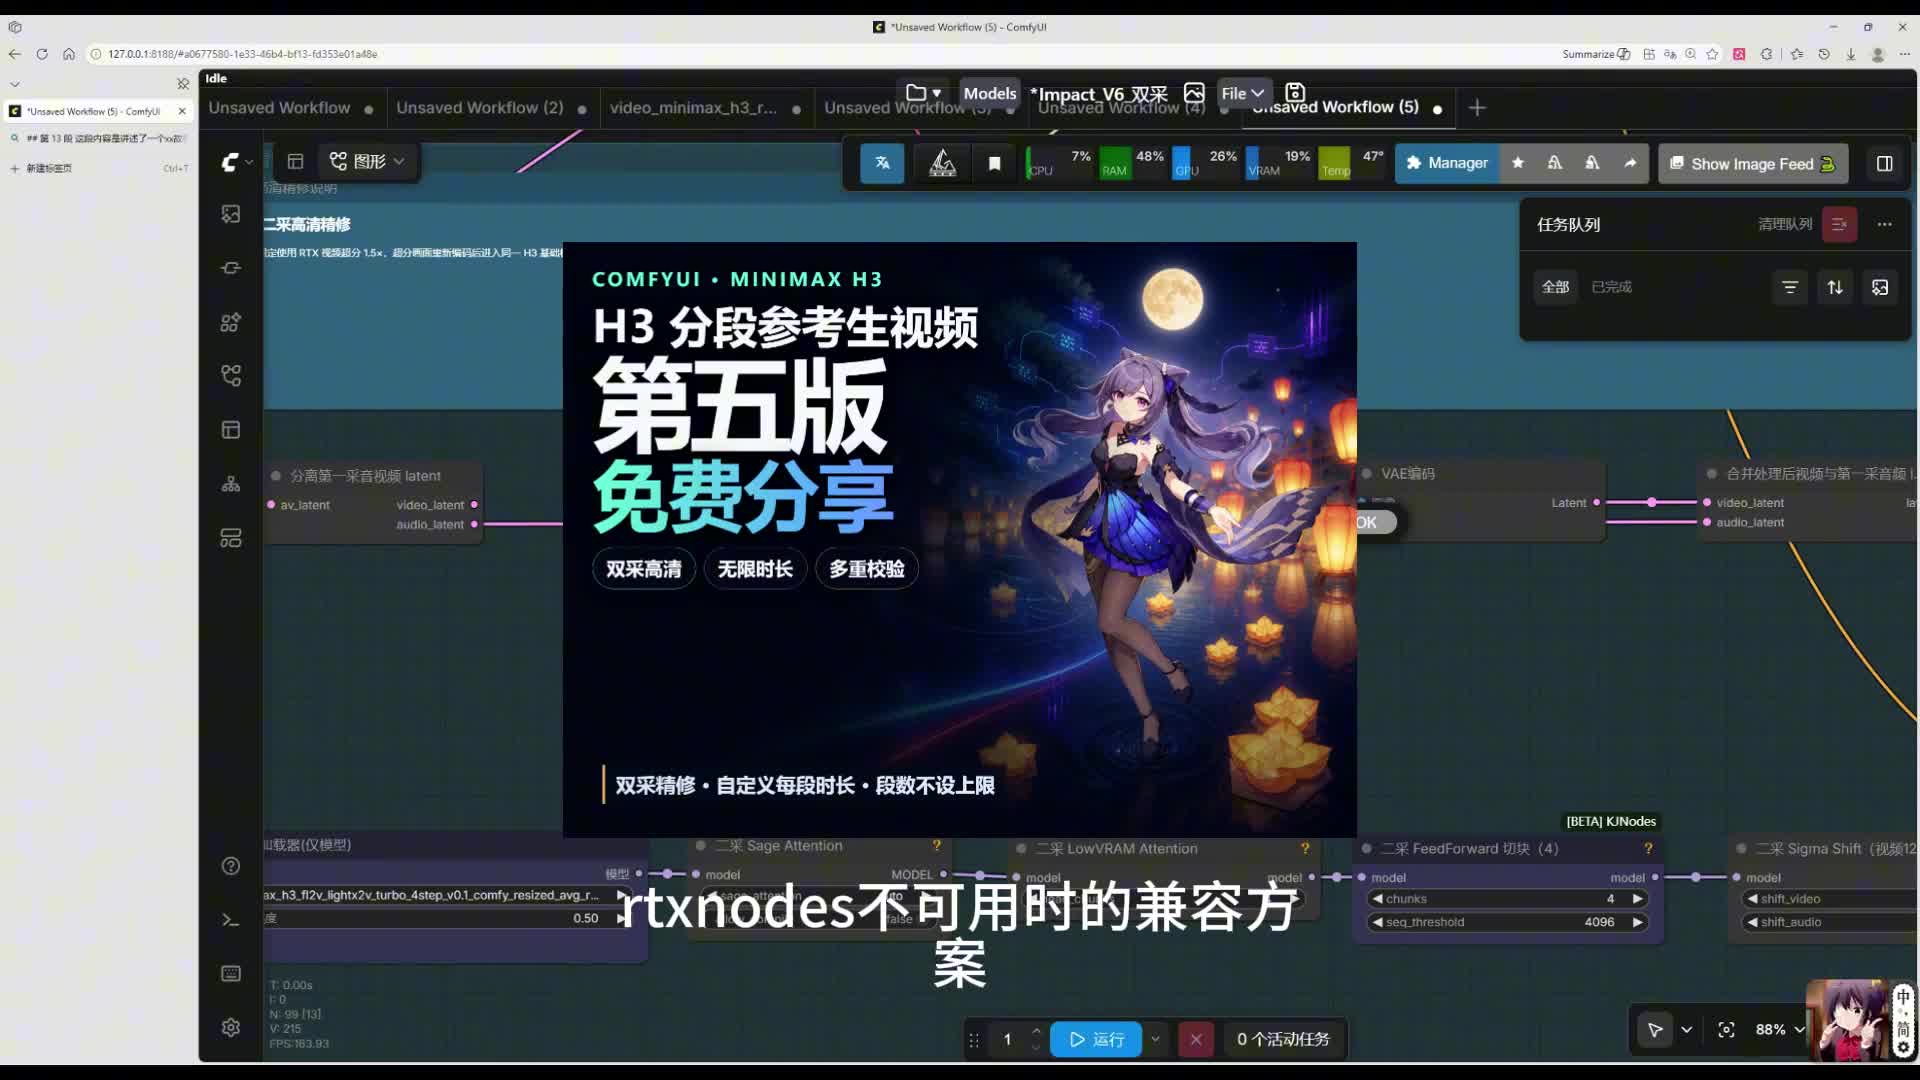Toggle the 分离第一采音视频 latent node collapse dot

[x=276, y=476]
